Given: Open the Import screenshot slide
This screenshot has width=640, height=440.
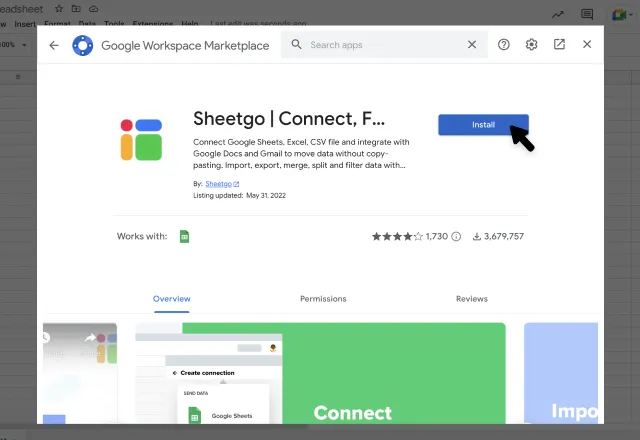Looking at the screenshot, I should (561, 373).
